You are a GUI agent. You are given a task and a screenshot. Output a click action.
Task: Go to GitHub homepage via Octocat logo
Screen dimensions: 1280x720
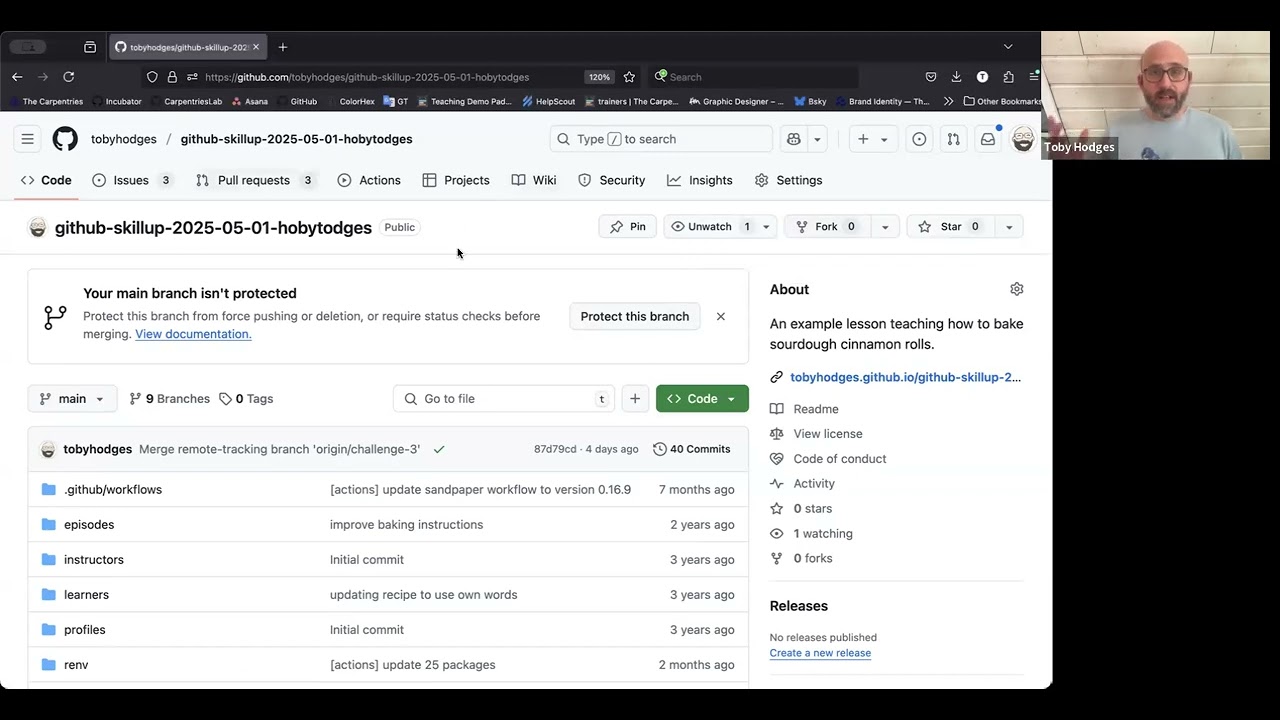(x=65, y=139)
